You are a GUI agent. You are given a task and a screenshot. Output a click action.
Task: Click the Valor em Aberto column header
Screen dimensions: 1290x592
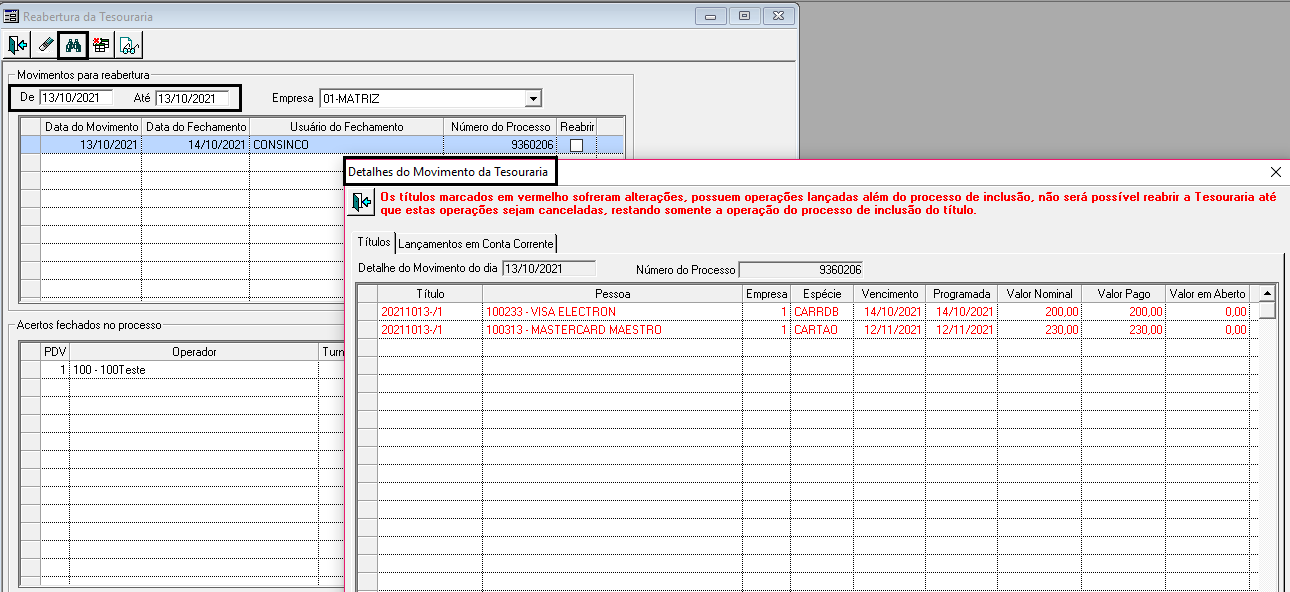pos(1208,294)
